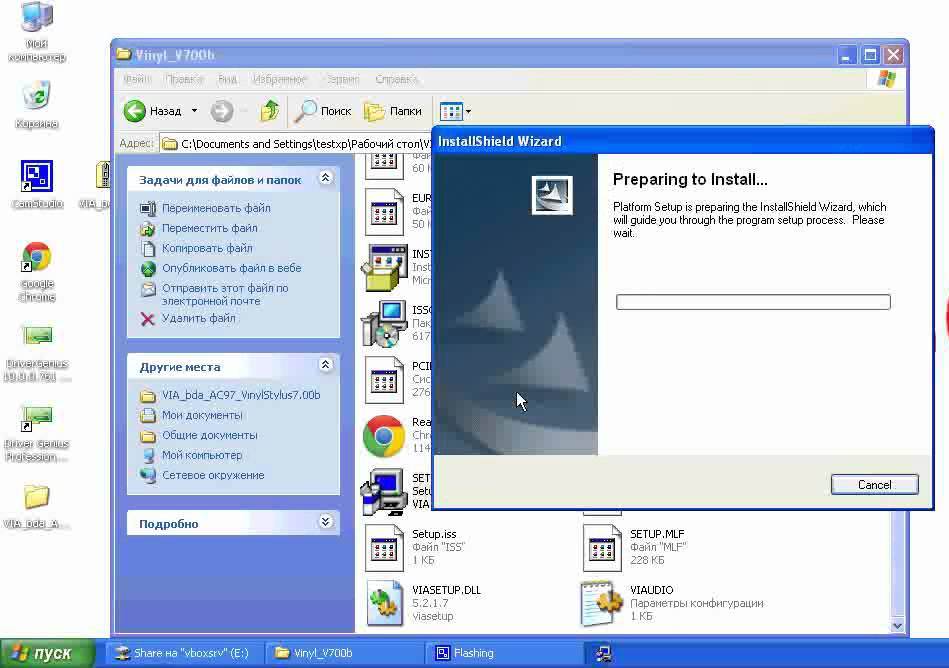Viewport: 949px width, 668px height.
Task: Click the address bar path field
Action: [x=300, y=144]
